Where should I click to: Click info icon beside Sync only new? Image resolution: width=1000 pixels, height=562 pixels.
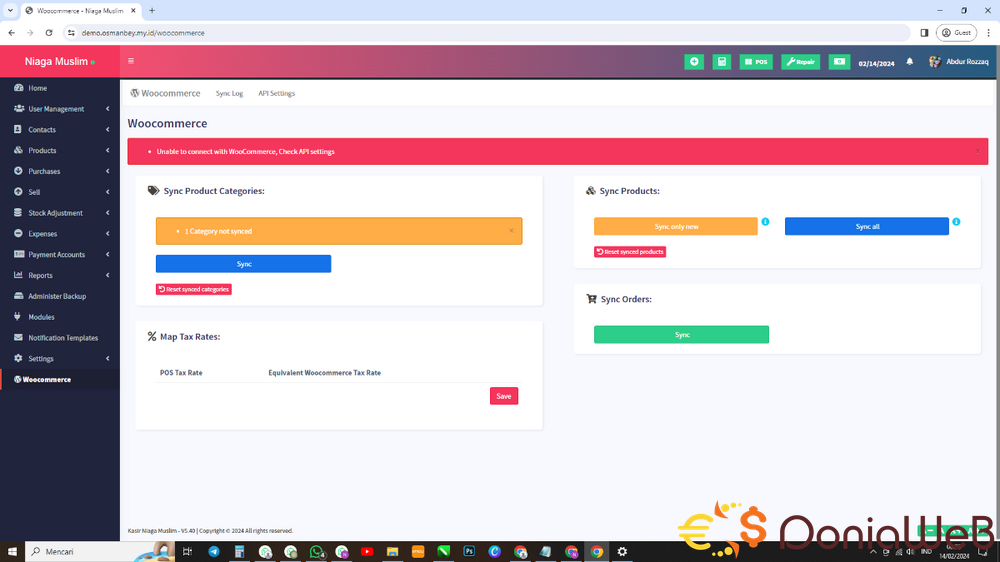(x=765, y=222)
